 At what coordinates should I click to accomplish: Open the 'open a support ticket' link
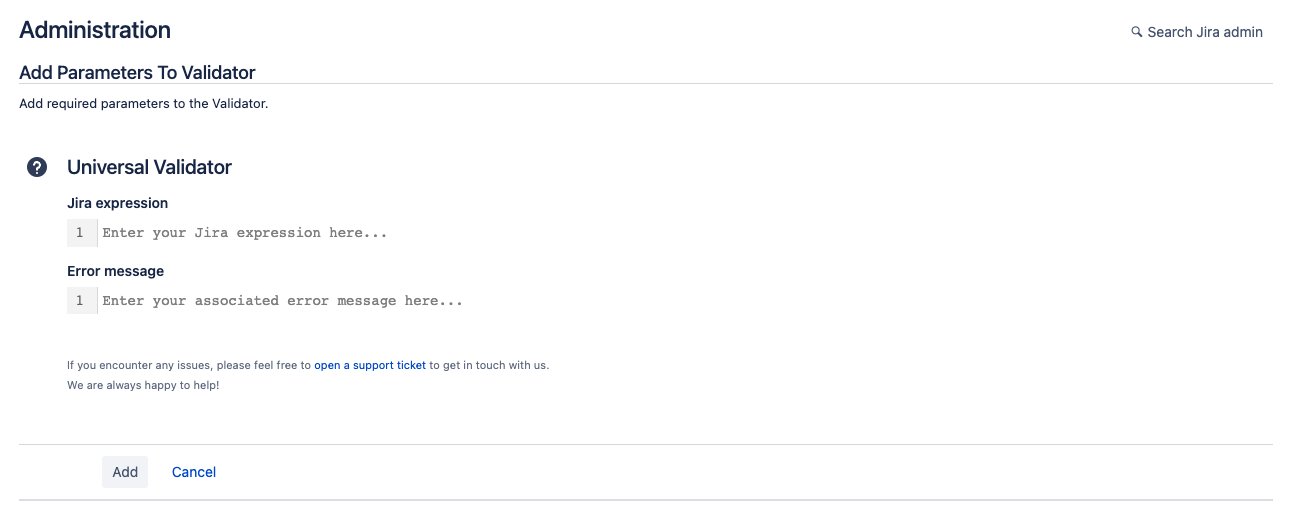pyautogui.click(x=370, y=365)
